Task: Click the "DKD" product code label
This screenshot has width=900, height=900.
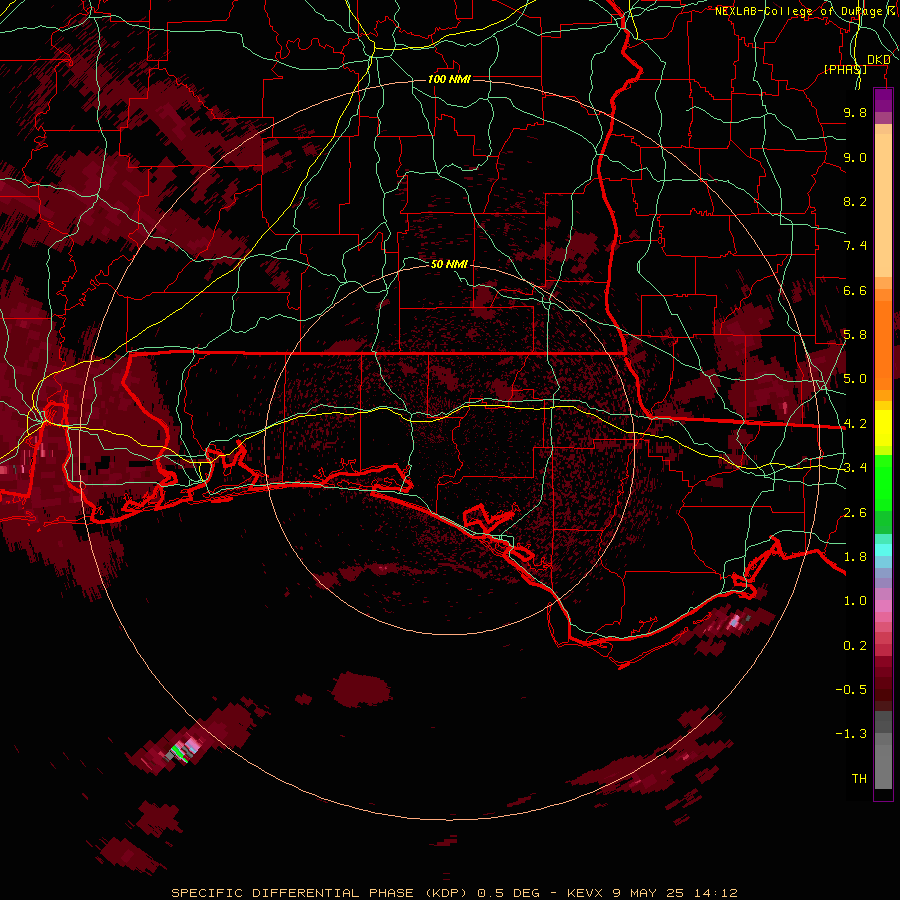Action: tap(879, 60)
